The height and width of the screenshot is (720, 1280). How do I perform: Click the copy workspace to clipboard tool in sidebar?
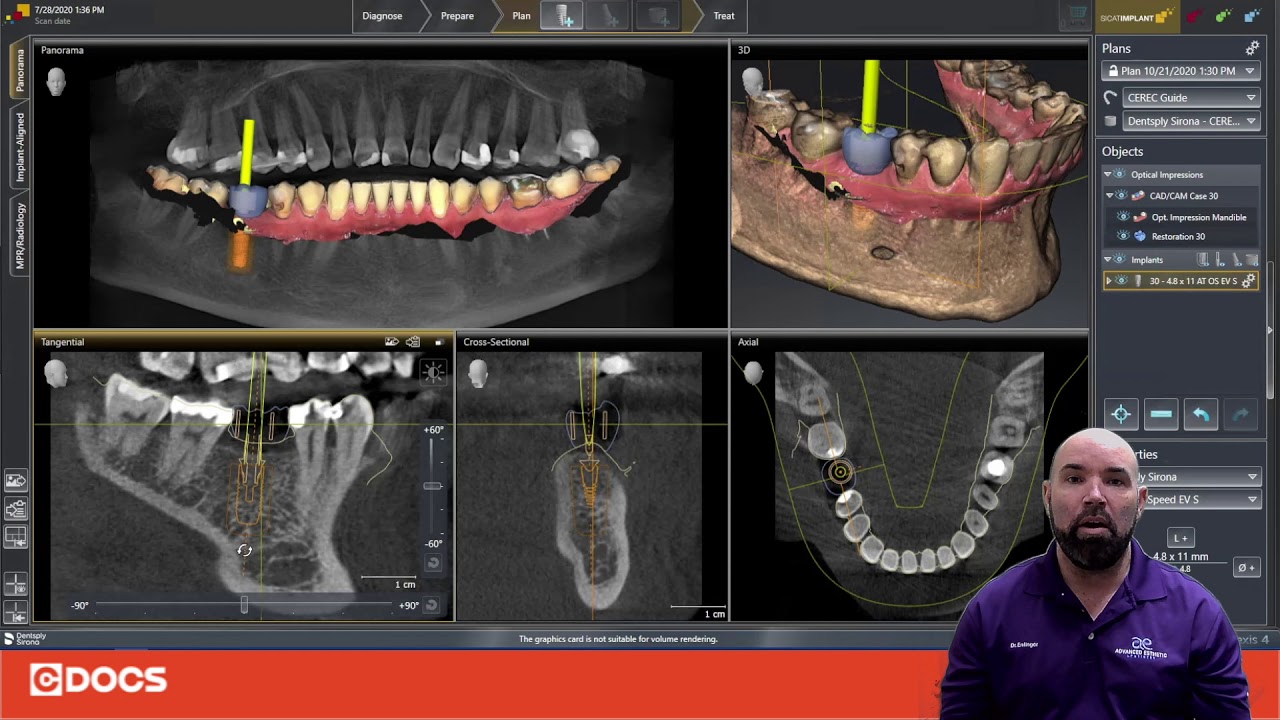(x=15, y=509)
